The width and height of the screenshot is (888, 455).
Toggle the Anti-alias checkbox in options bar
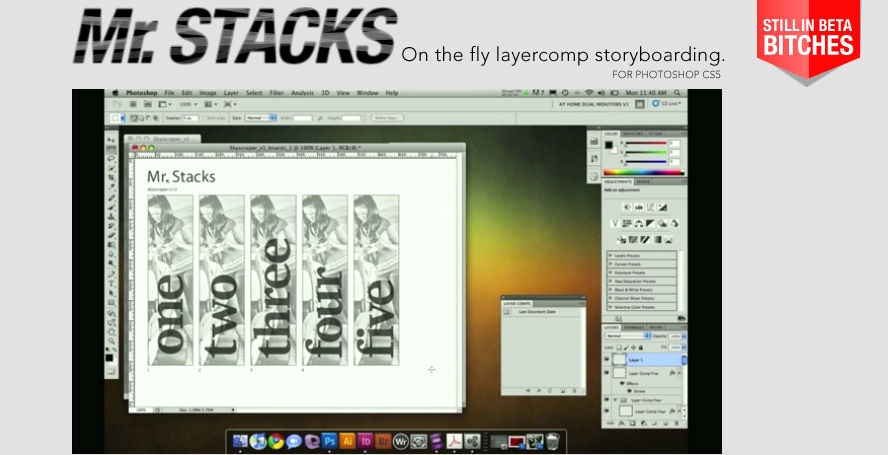point(205,118)
